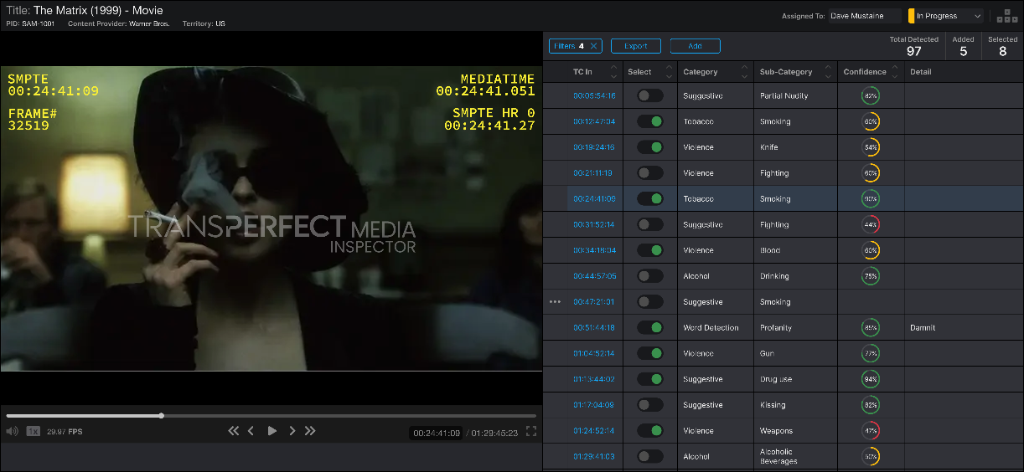This screenshot has width=1024, height=472.
Task: Mute audio with the speaker icon
Action: coord(12,431)
